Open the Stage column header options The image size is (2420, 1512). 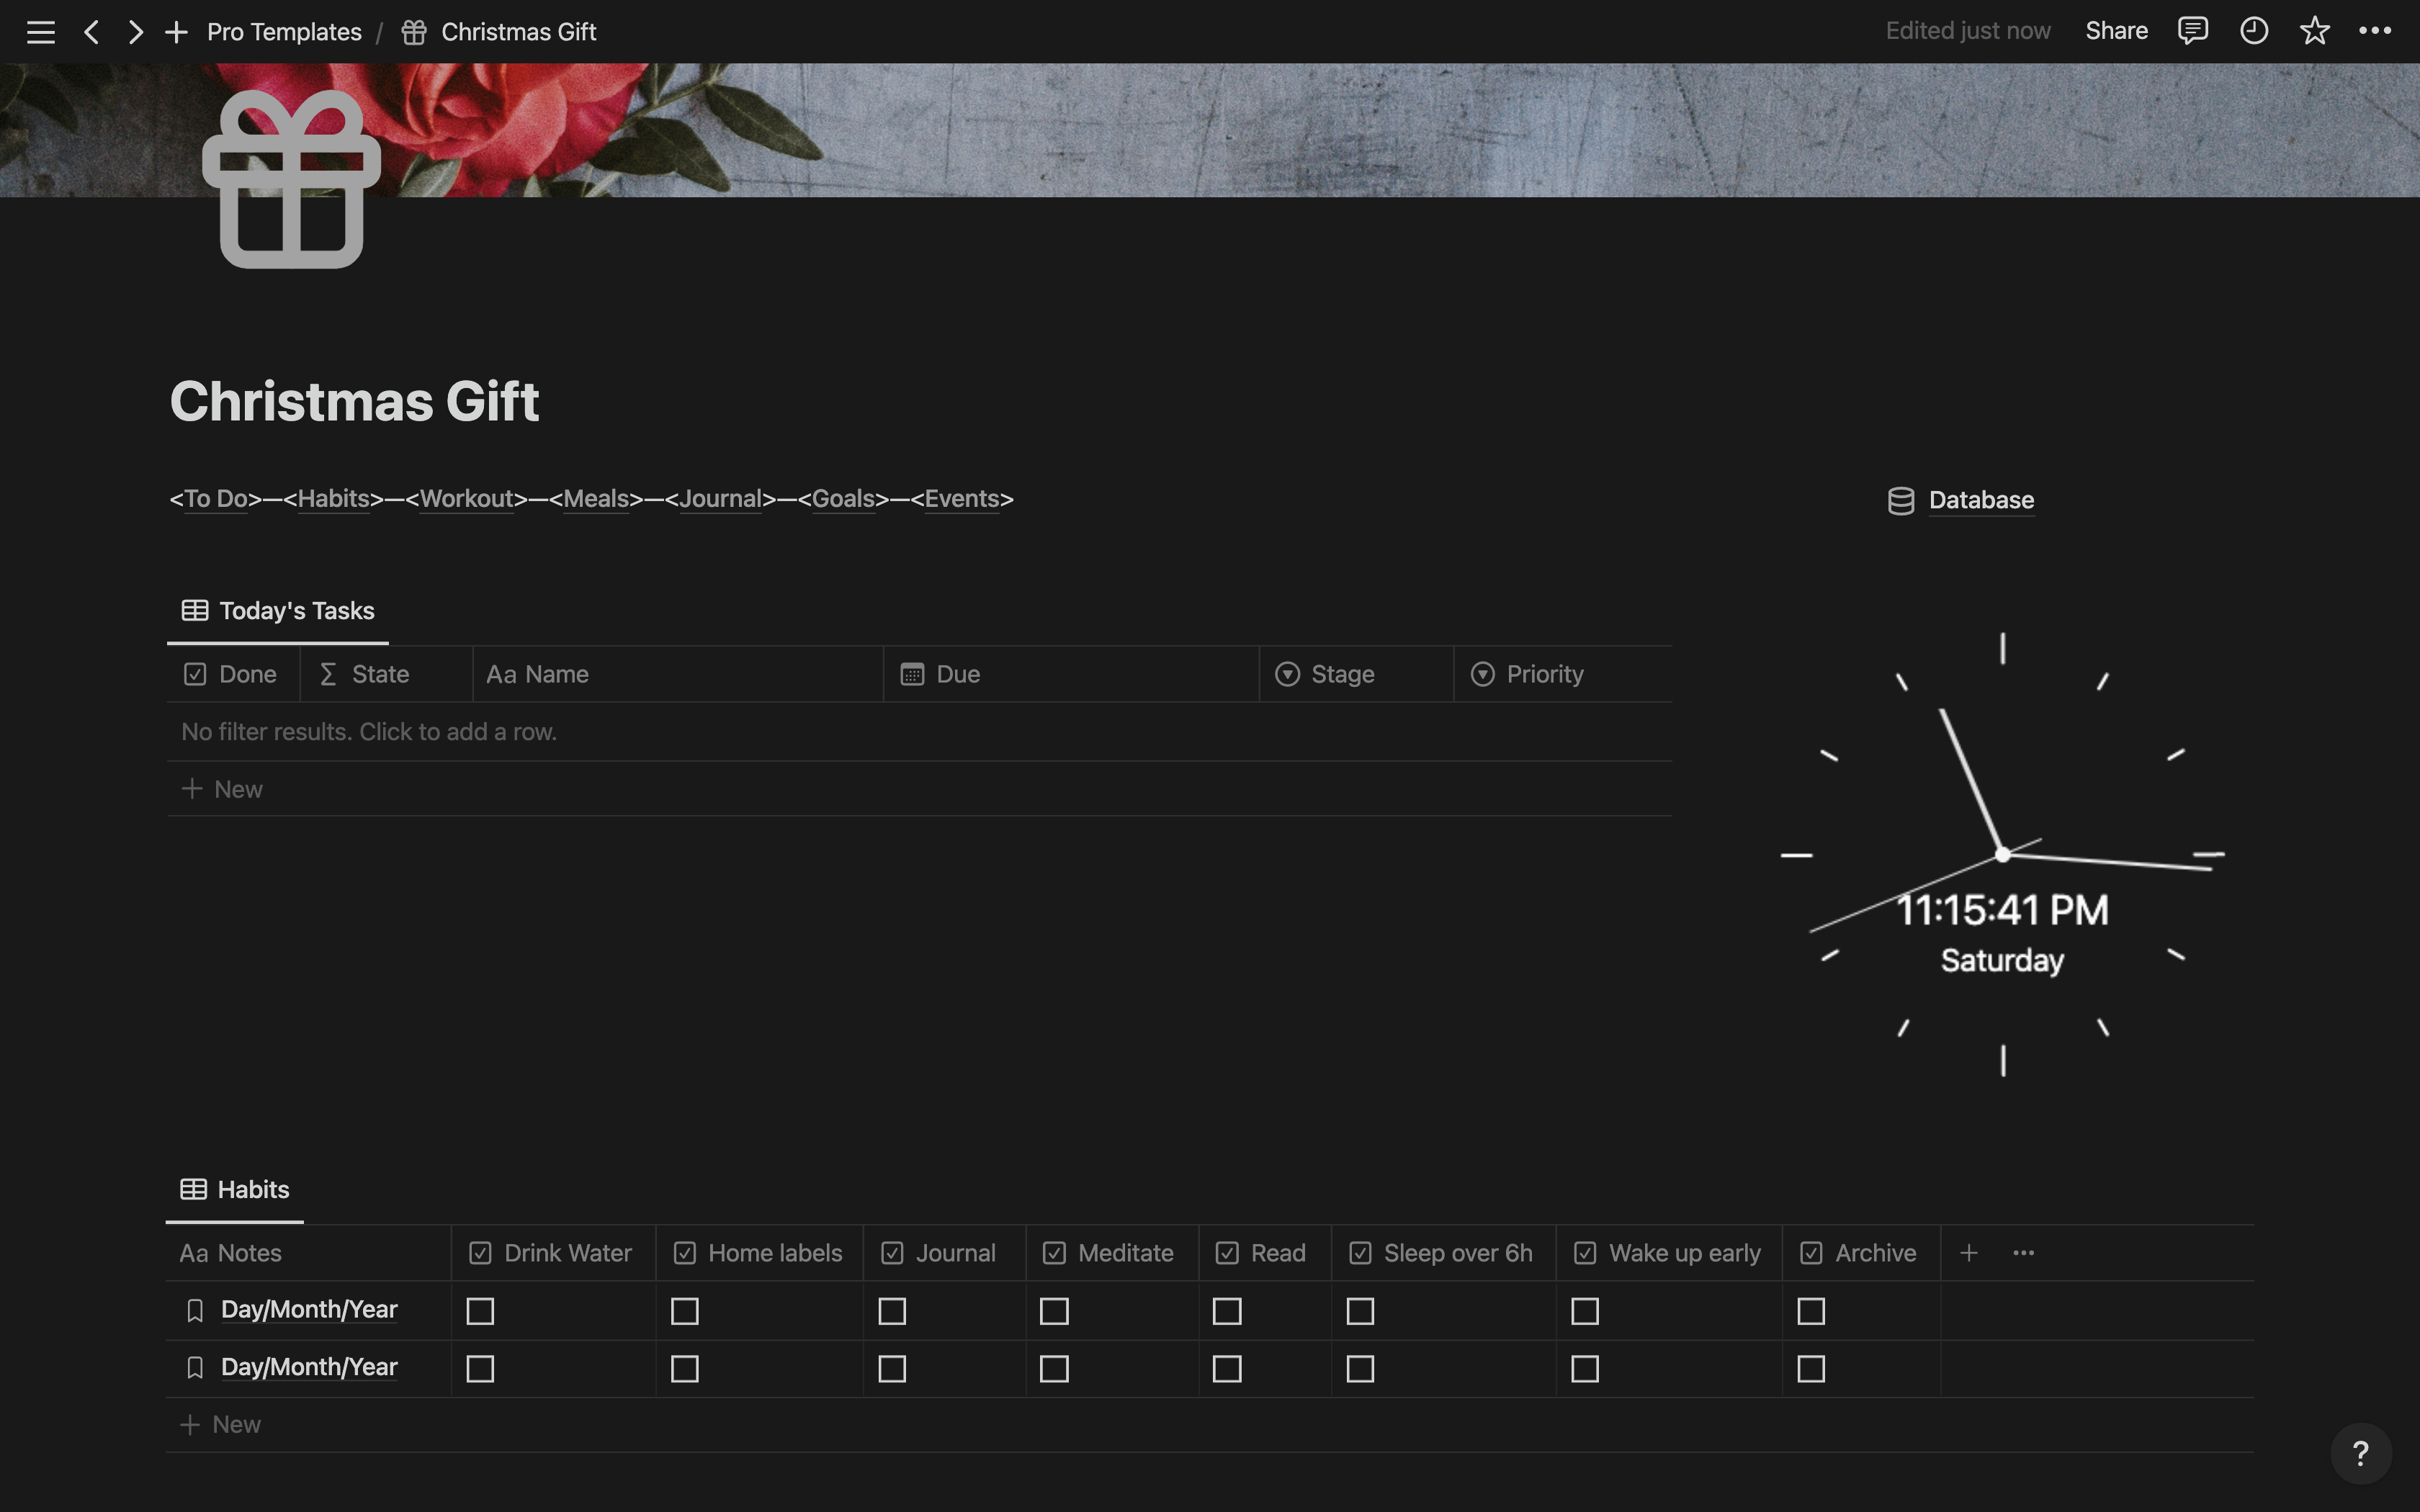point(1341,674)
